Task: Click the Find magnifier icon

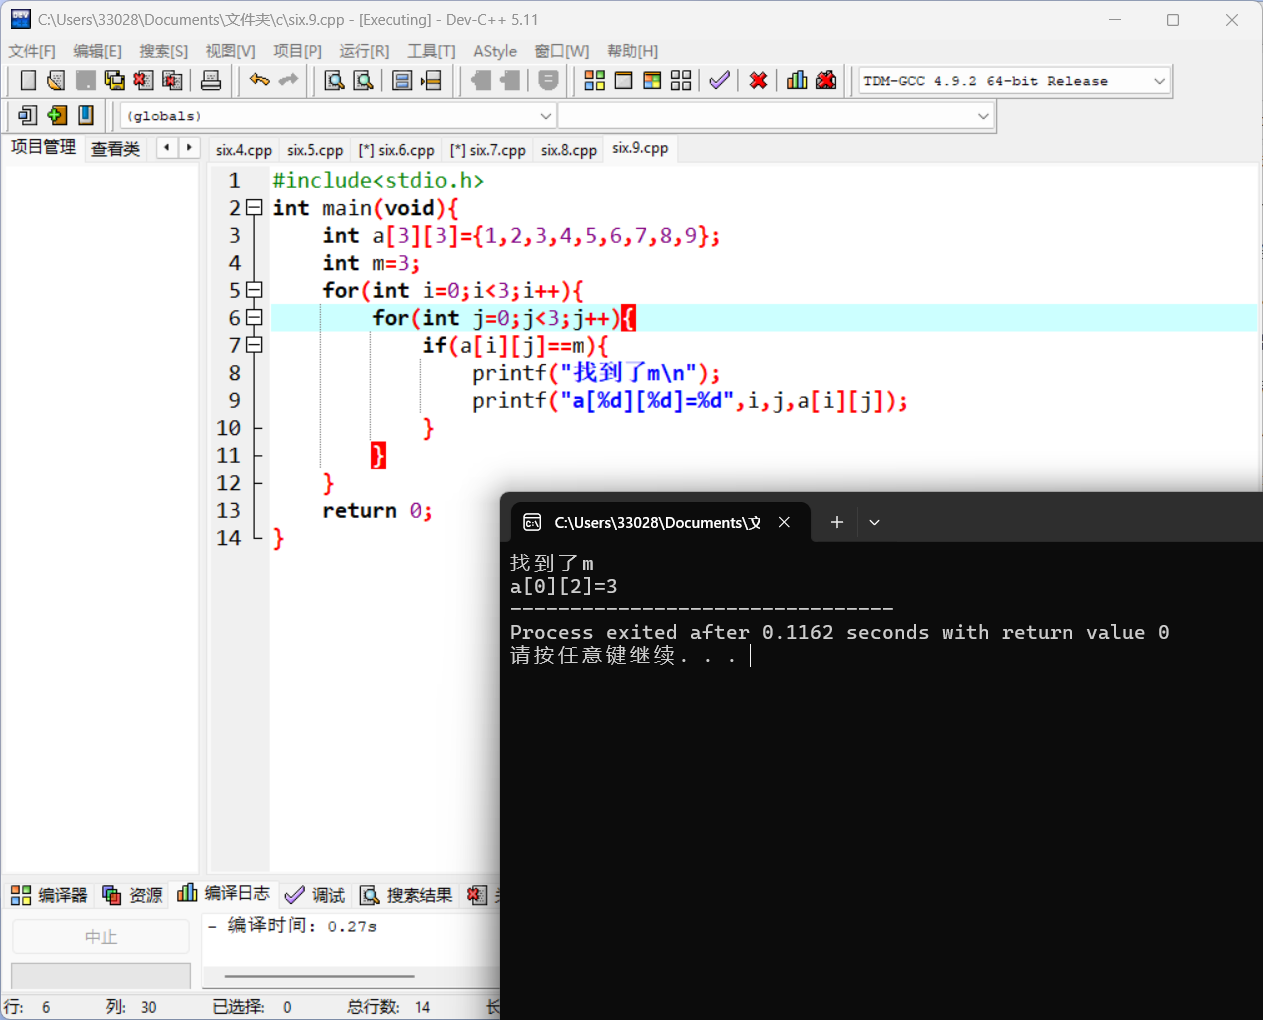Action: 334,80
